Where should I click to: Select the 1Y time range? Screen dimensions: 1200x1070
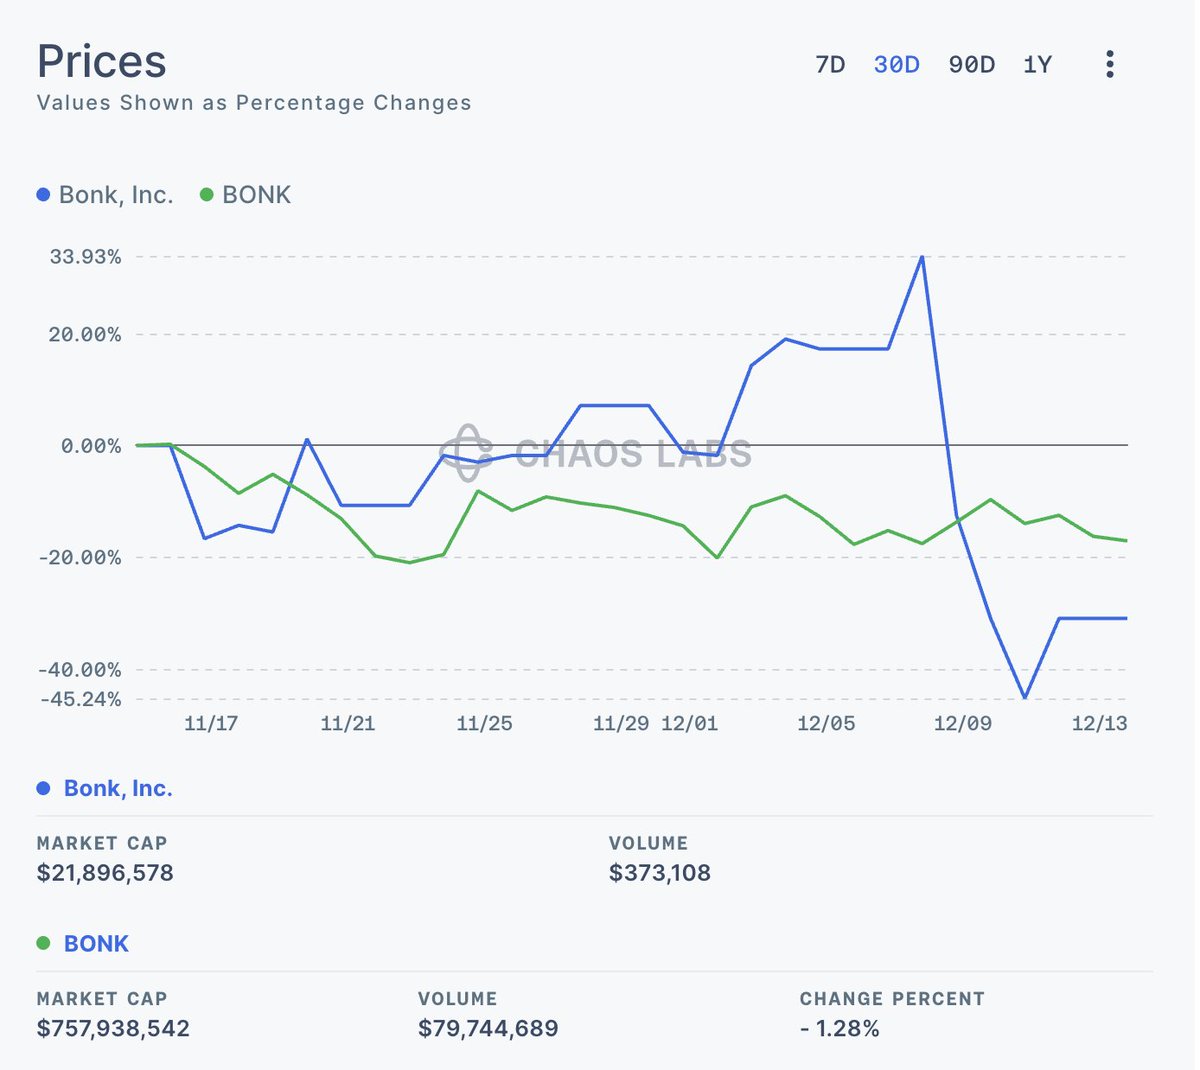(x=1037, y=65)
